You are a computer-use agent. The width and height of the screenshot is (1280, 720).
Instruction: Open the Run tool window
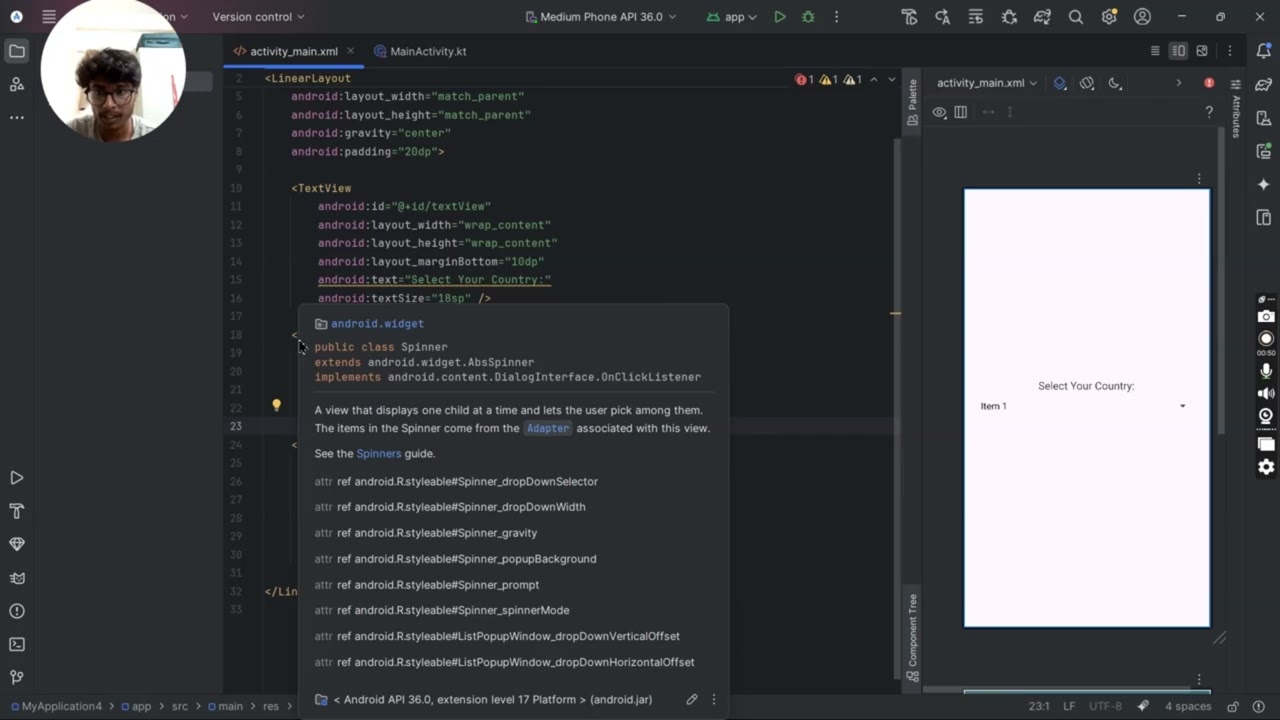[x=17, y=478]
